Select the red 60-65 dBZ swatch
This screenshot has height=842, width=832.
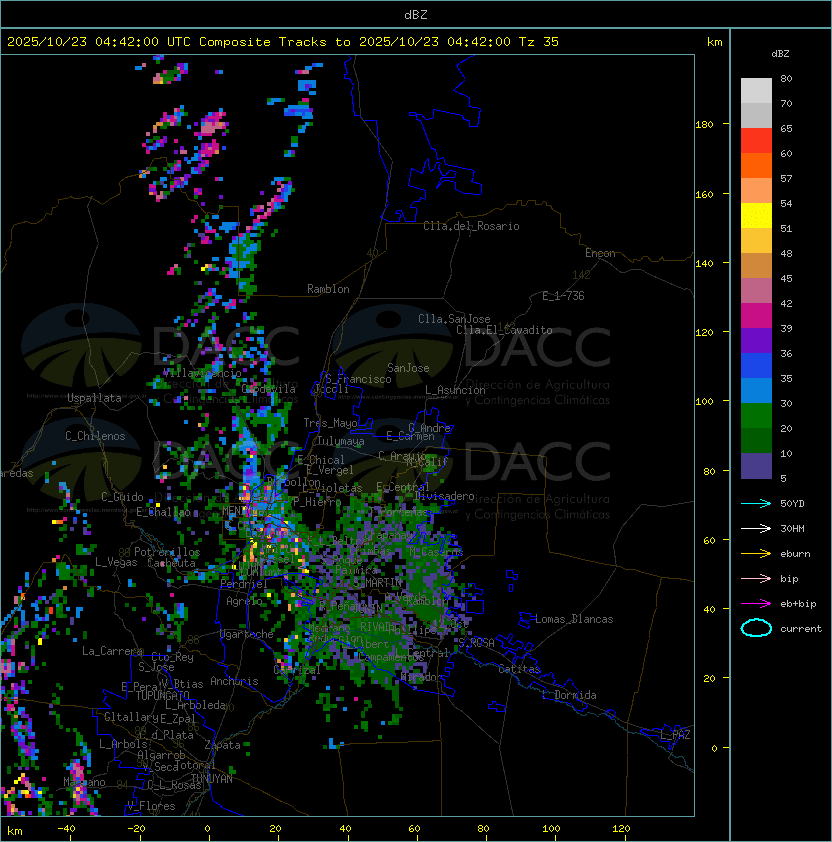(756, 141)
